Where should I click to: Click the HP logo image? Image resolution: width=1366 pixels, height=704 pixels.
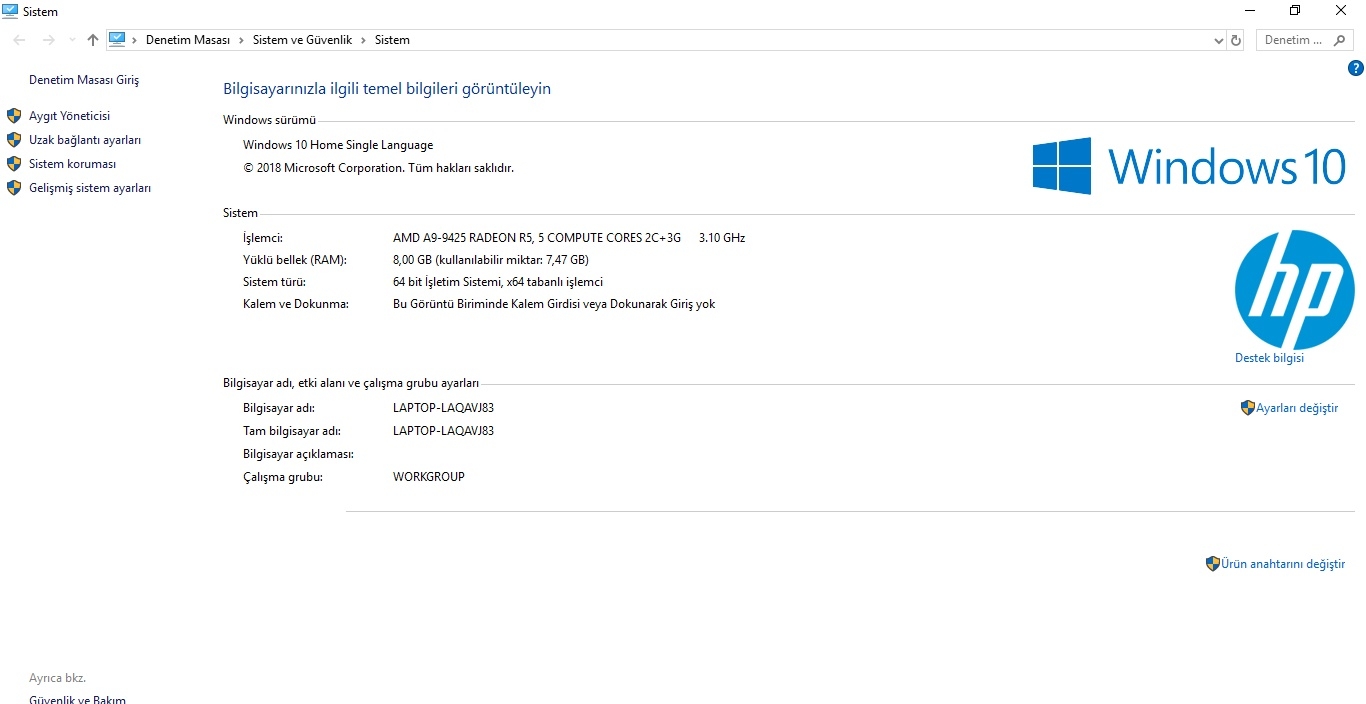1295,289
